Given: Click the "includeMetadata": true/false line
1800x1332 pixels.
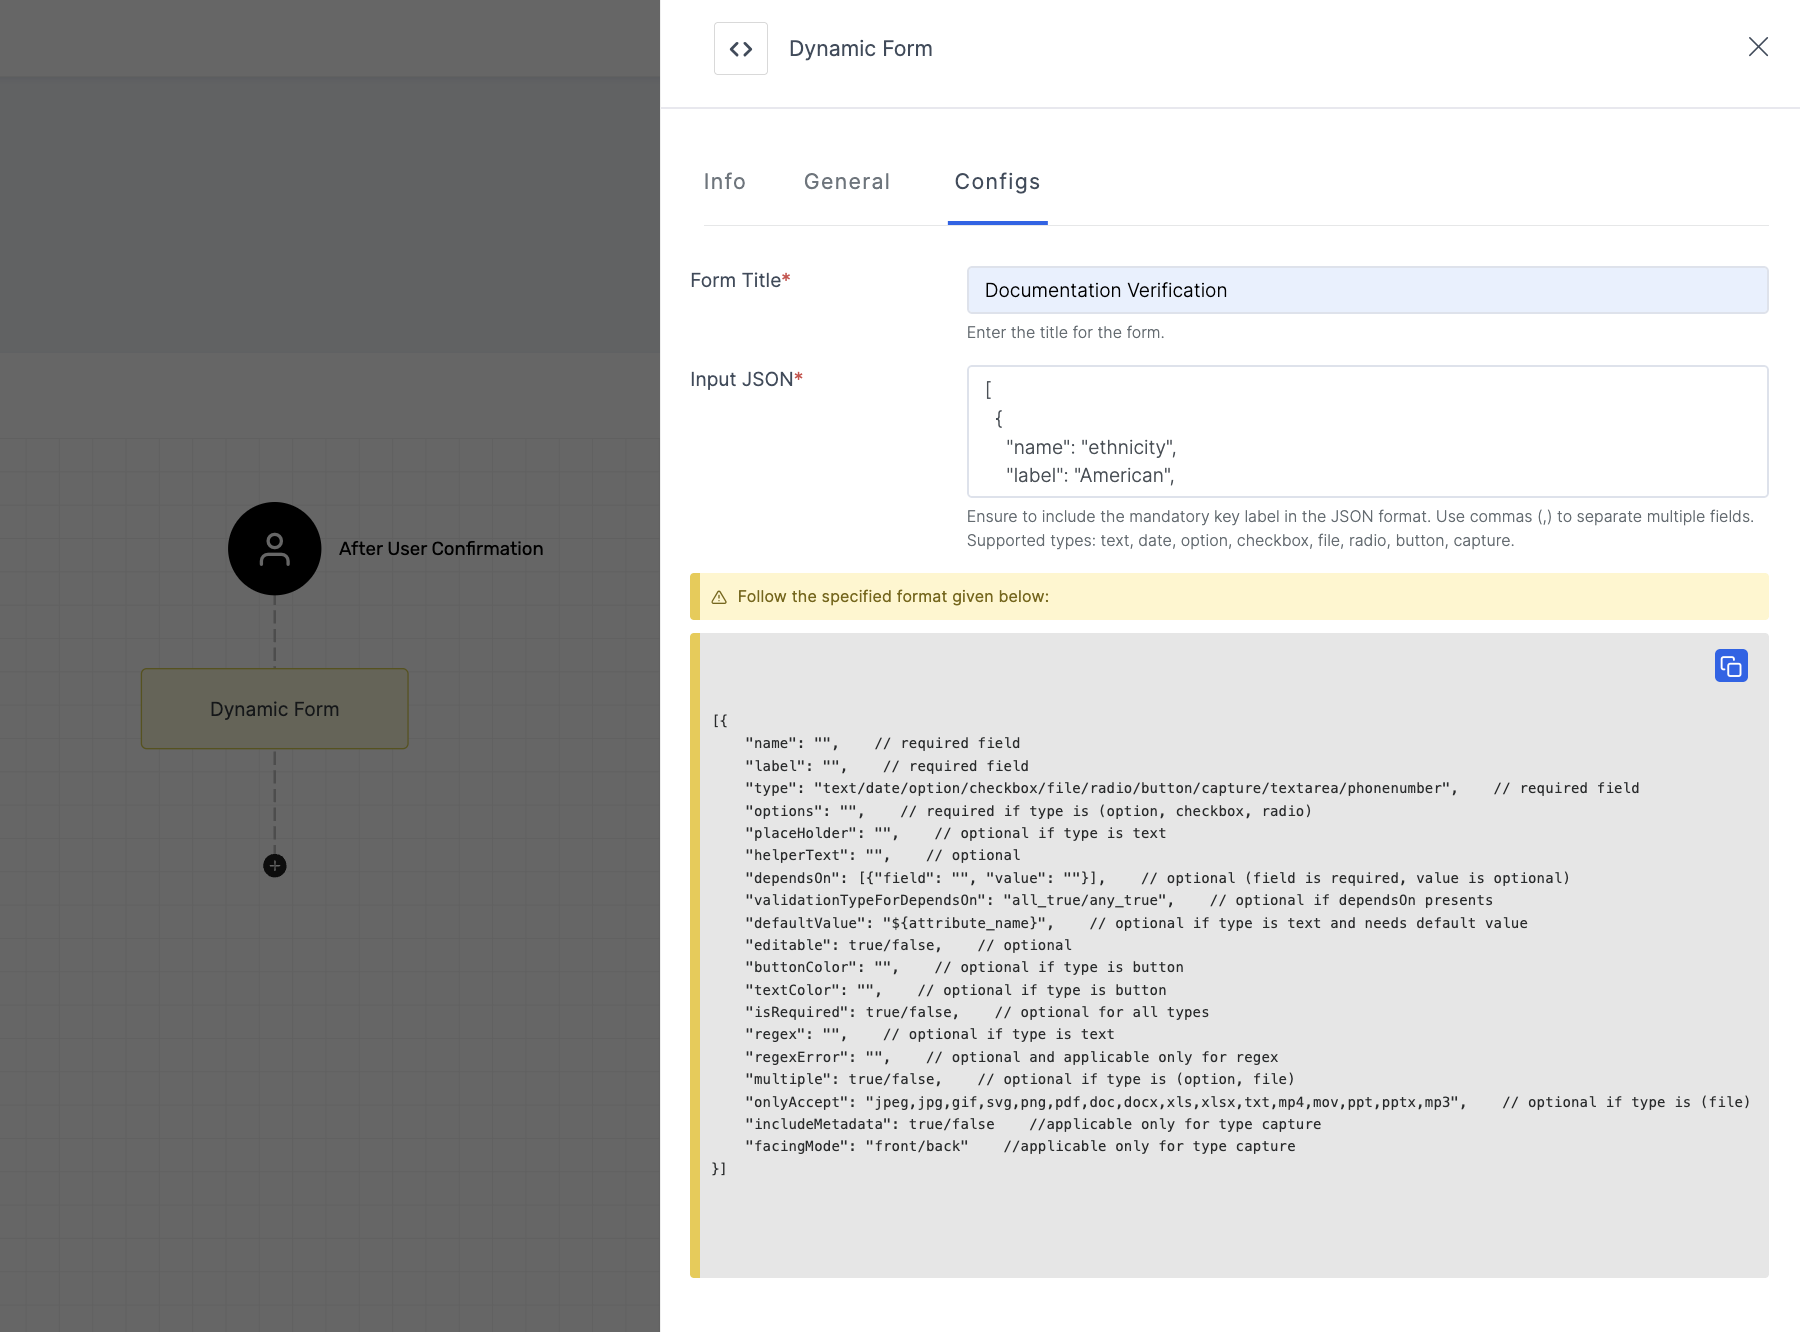Looking at the screenshot, I should coord(1033,1124).
